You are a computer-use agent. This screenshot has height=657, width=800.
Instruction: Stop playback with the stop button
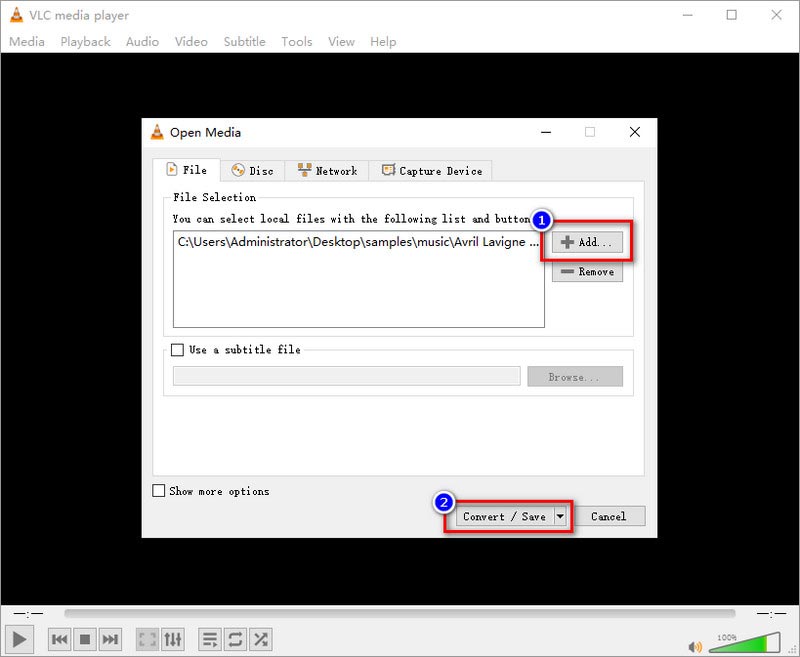[85, 639]
